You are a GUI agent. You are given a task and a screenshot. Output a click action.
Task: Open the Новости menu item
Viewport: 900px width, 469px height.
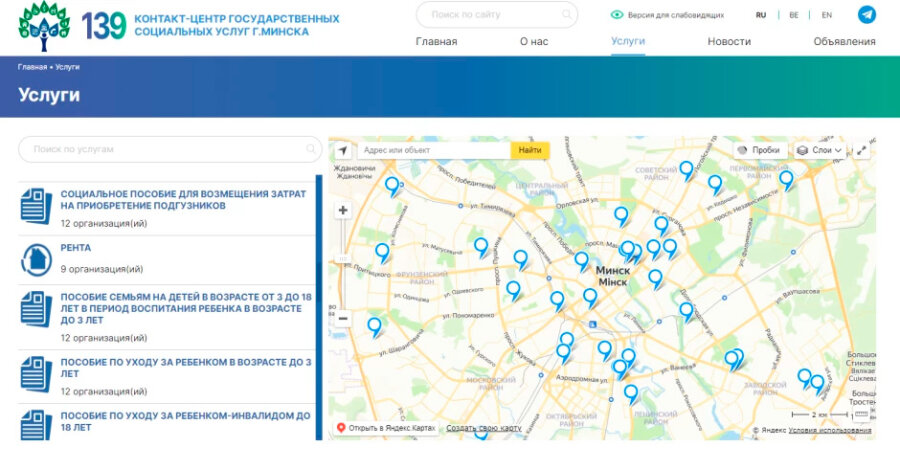(x=729, y=41)
